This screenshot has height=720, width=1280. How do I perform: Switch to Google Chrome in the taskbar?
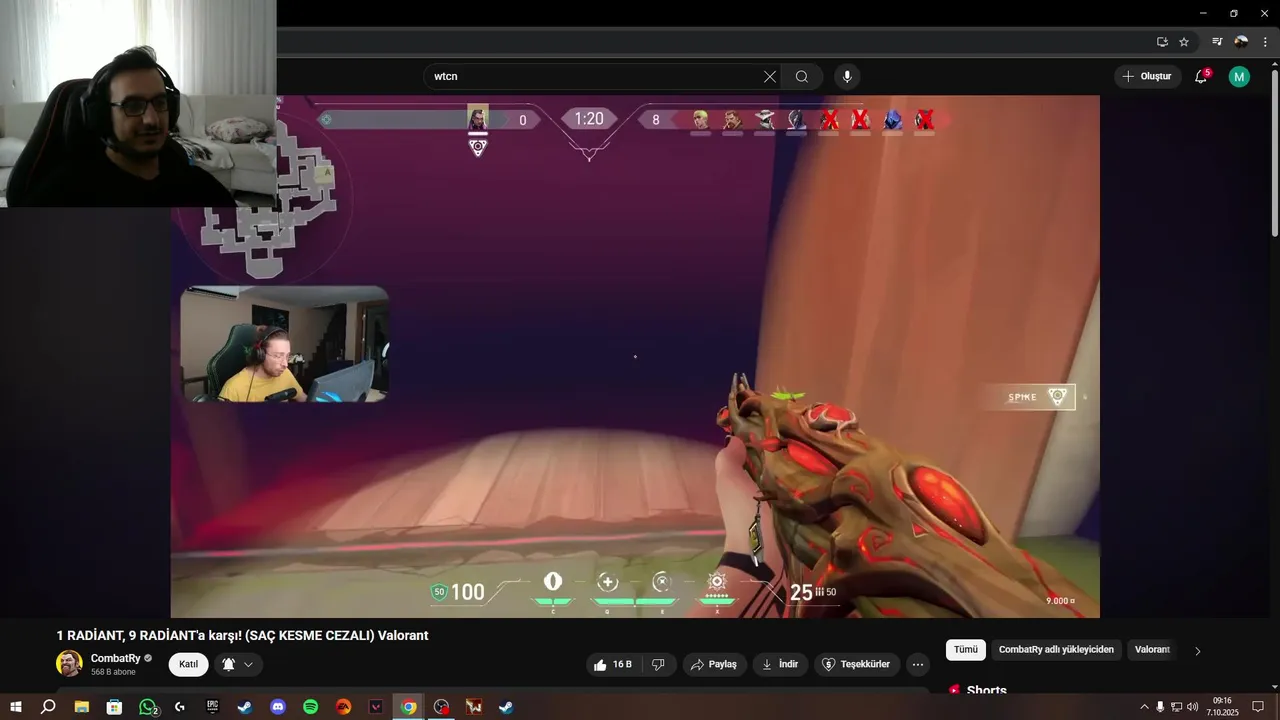(x=409, y=707)
